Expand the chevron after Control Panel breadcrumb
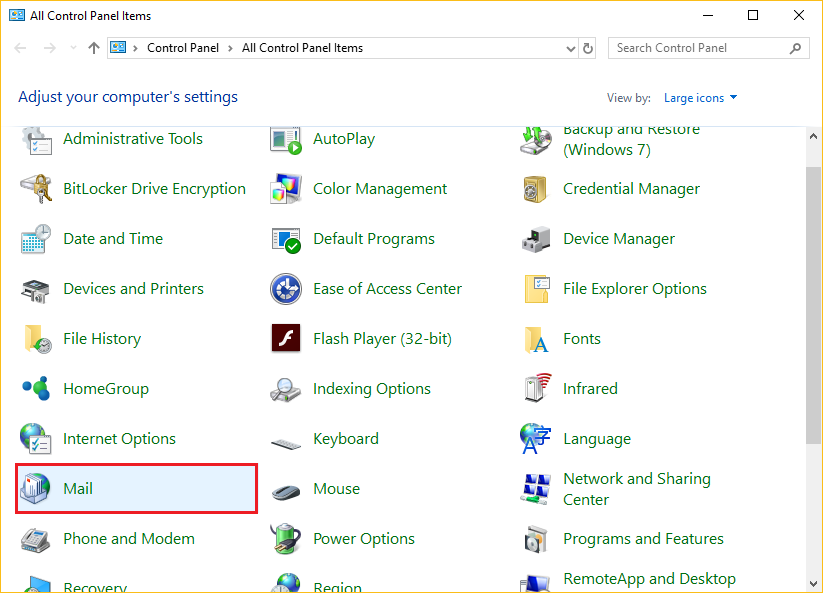Viewport: 823px width, 593px height. pos(230,48)
